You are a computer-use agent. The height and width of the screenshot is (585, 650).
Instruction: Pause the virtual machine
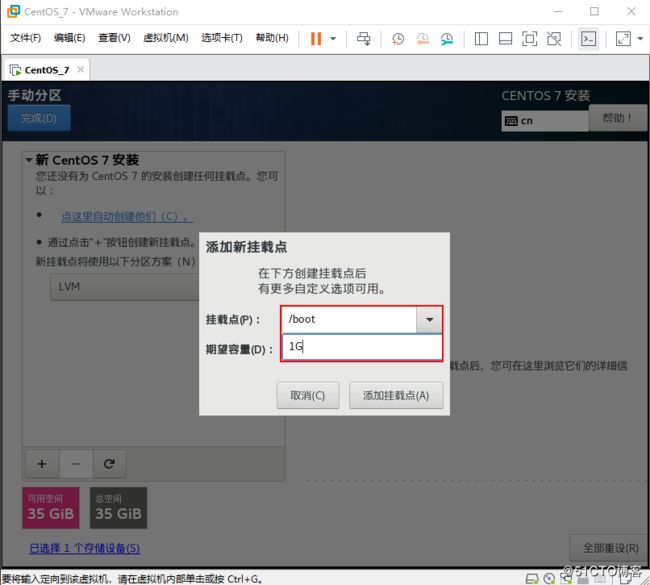coord(316,39)
